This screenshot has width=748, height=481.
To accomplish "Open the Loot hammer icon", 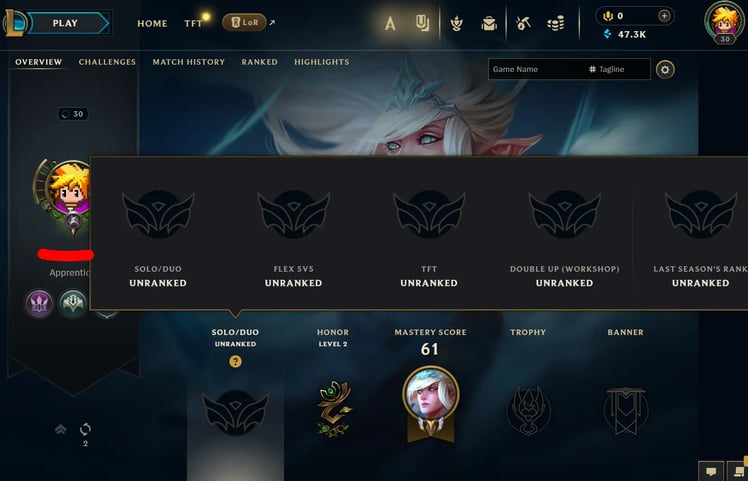I will 523,22.
